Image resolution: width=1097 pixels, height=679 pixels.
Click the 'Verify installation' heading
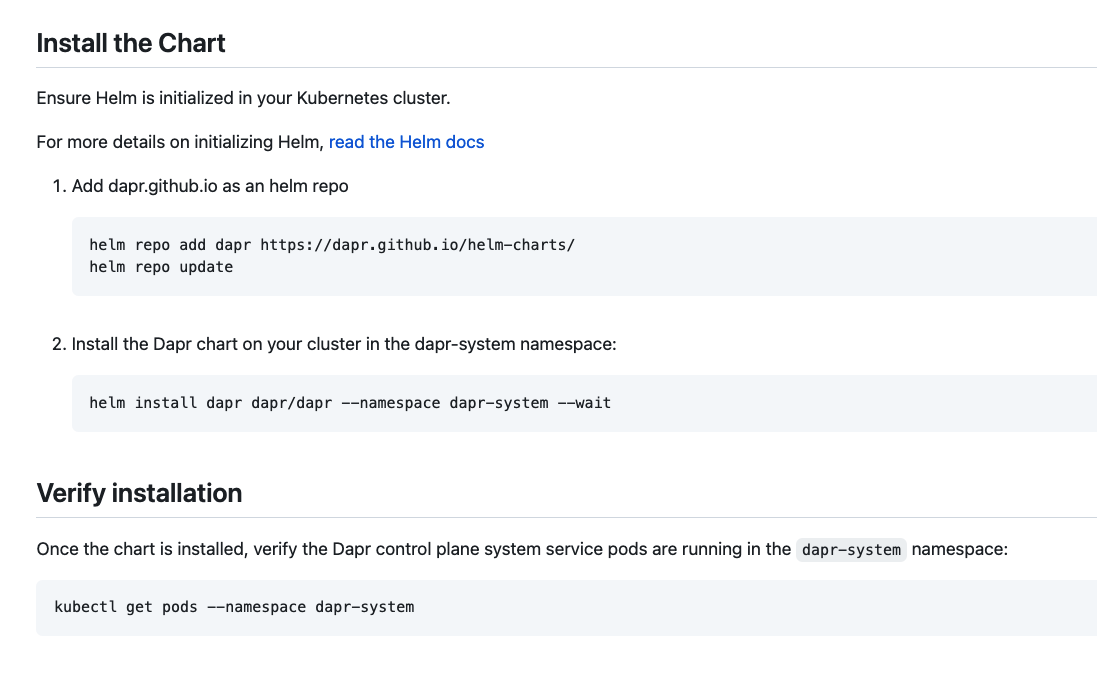[139, 493]
